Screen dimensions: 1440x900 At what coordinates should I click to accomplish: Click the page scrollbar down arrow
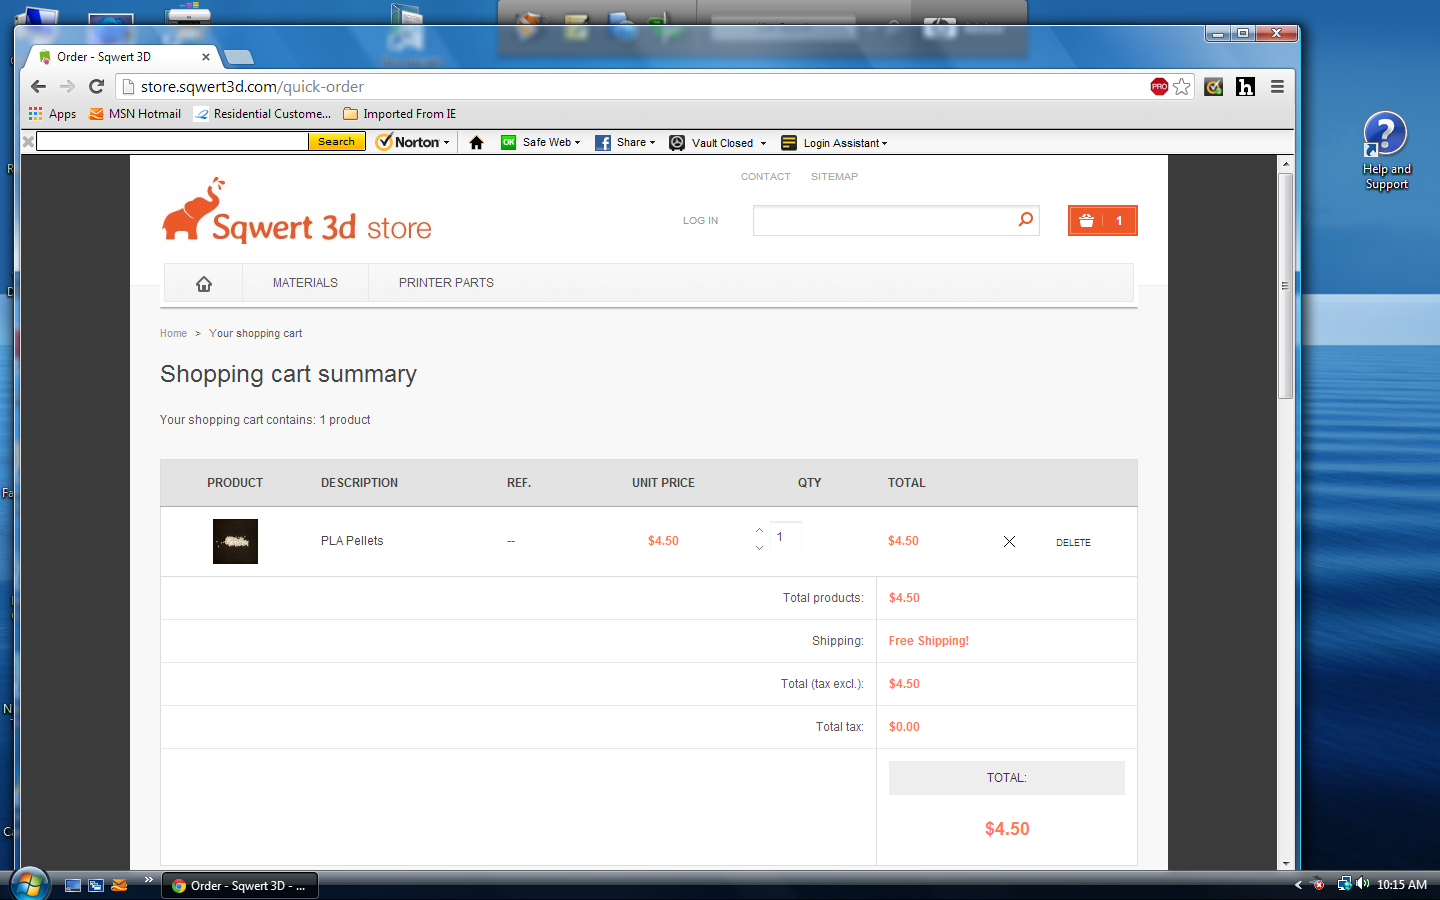tap(1286, 862)
